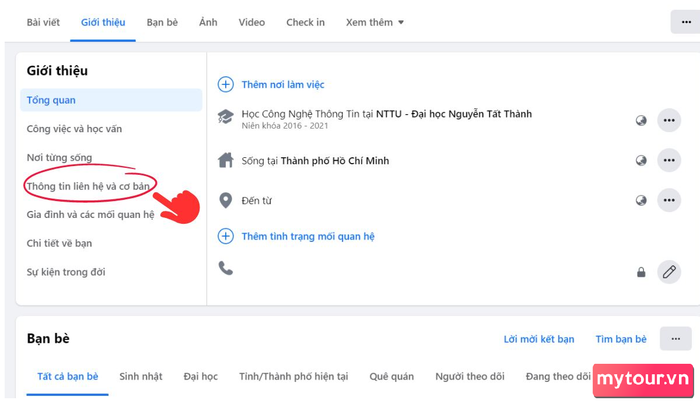Select the Giới thiệu tab

click(x=103, y=22)
